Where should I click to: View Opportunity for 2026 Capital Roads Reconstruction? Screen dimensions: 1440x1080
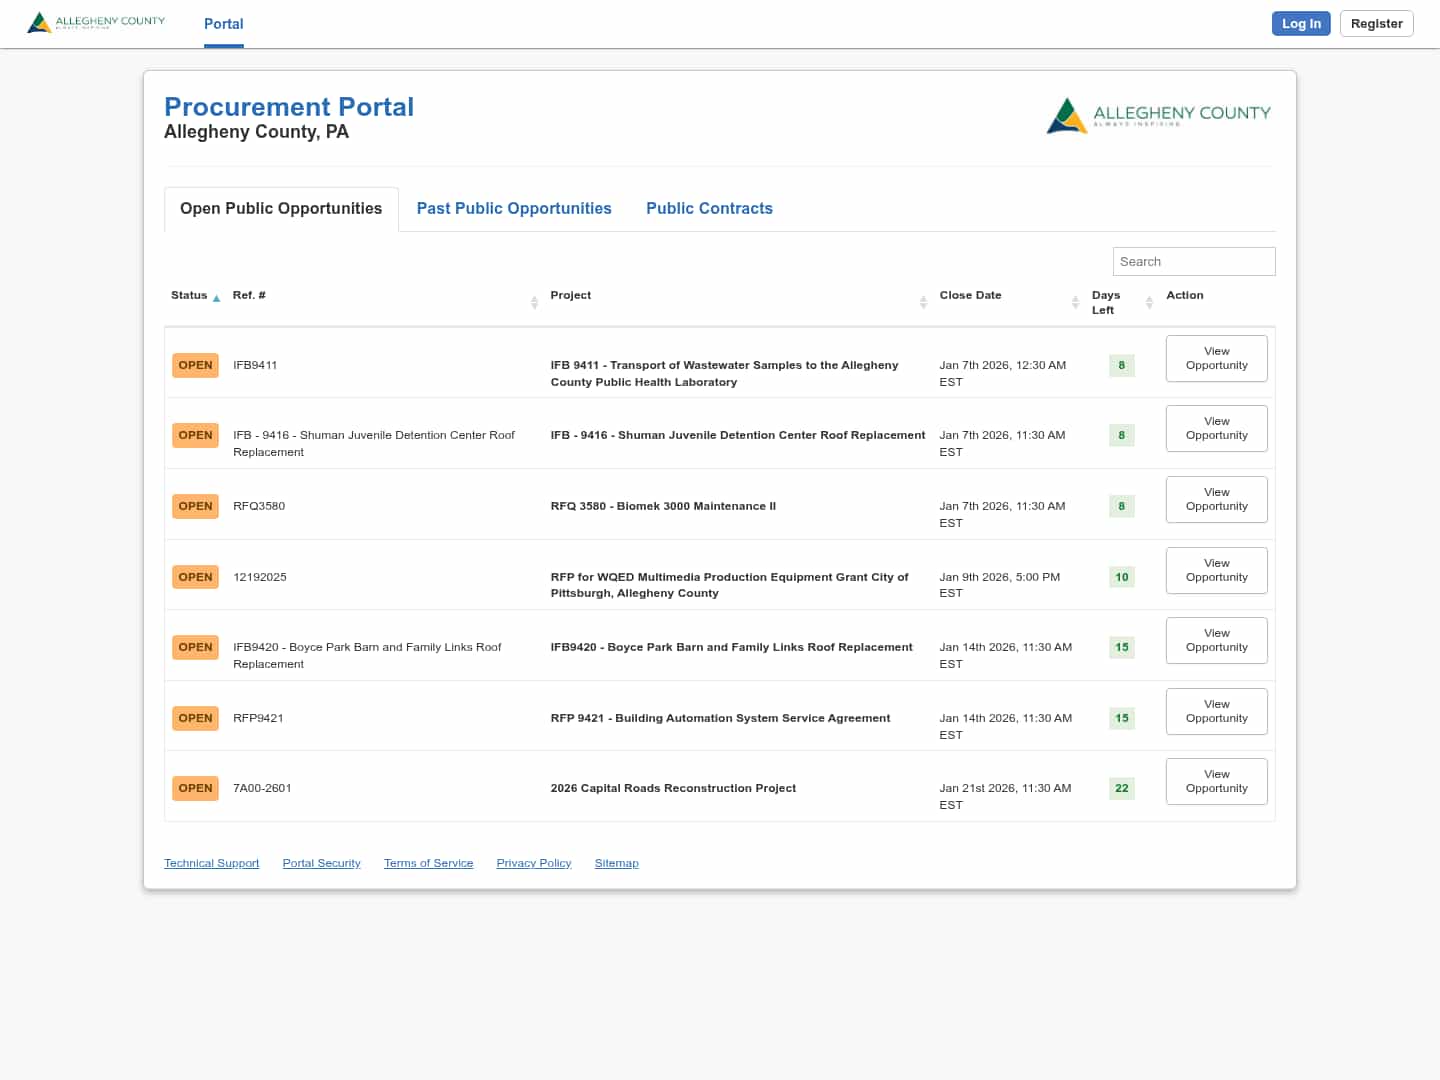click(x=1216, y=781)
